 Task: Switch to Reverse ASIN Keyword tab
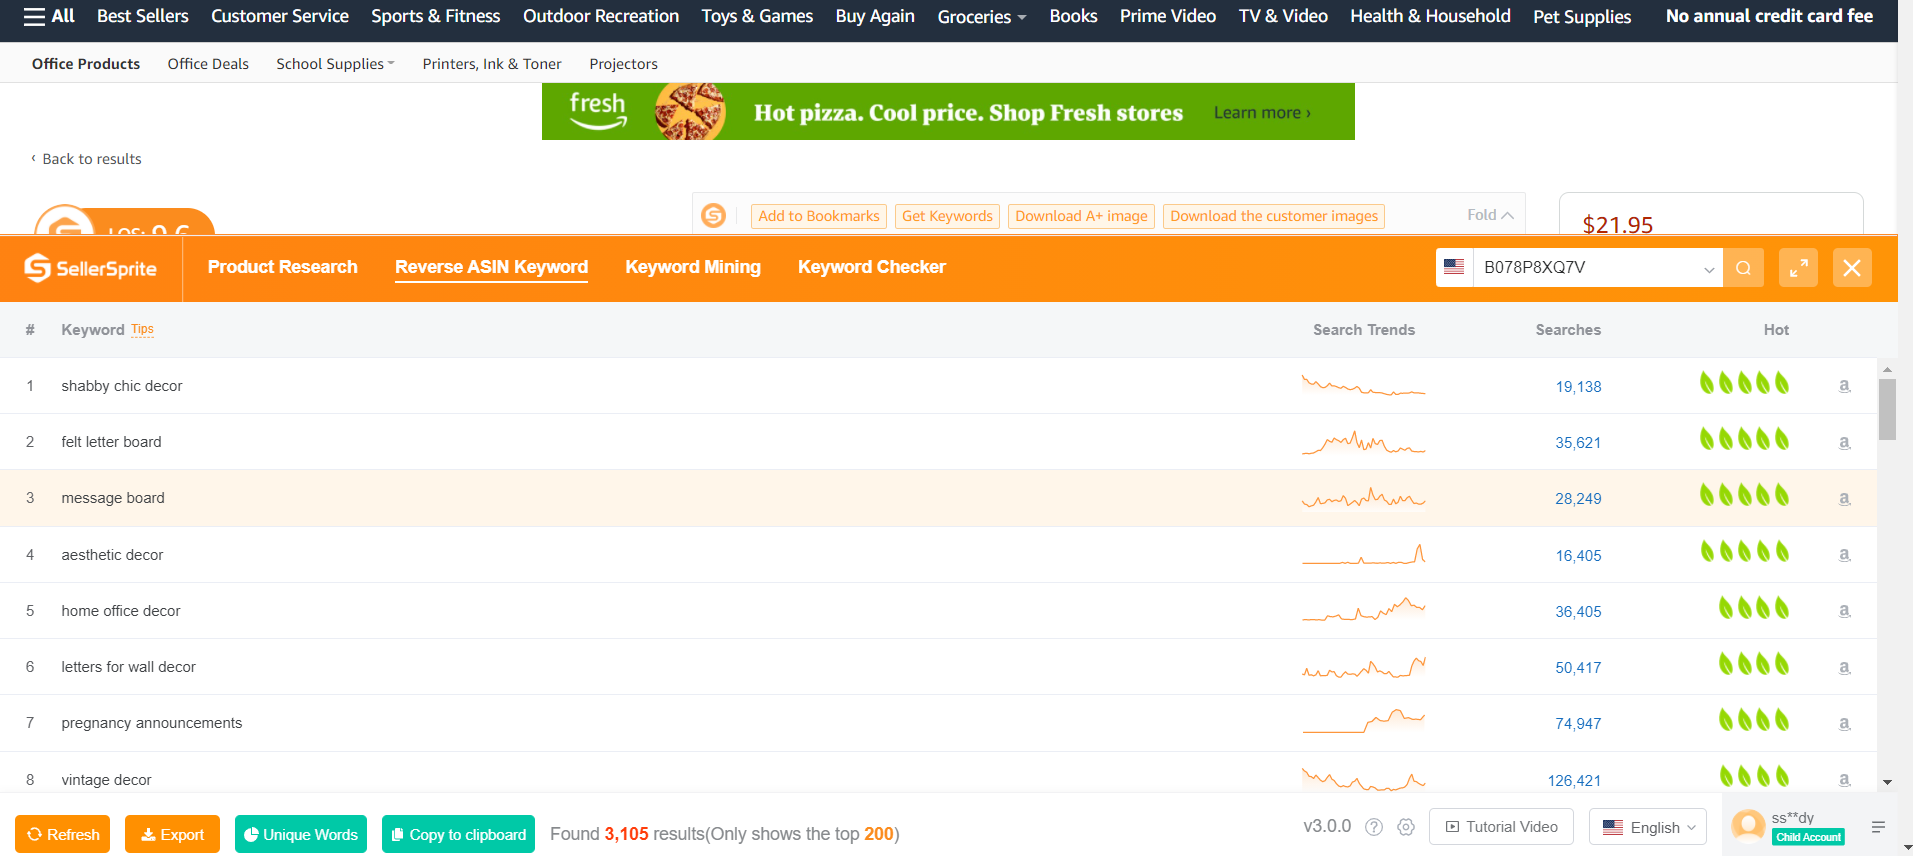click(491, 267)
